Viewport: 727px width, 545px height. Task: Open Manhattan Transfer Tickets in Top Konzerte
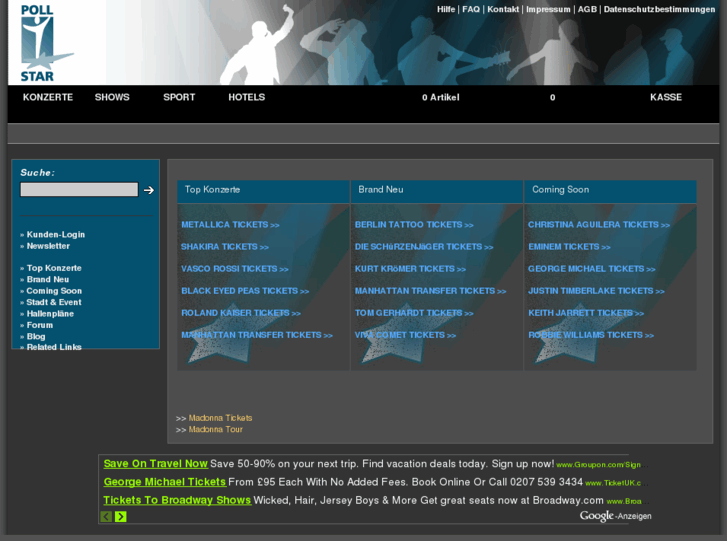[257, 335]
